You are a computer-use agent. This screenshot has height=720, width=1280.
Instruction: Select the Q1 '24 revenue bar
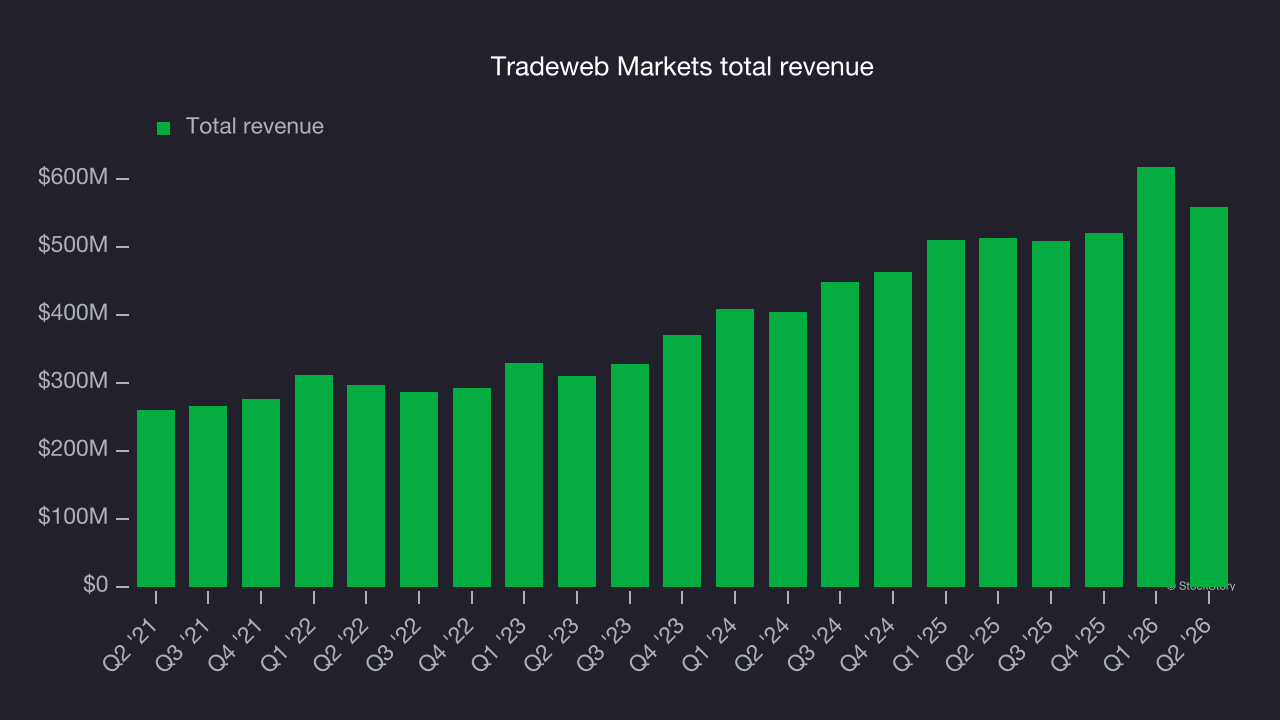click(735, 448)
